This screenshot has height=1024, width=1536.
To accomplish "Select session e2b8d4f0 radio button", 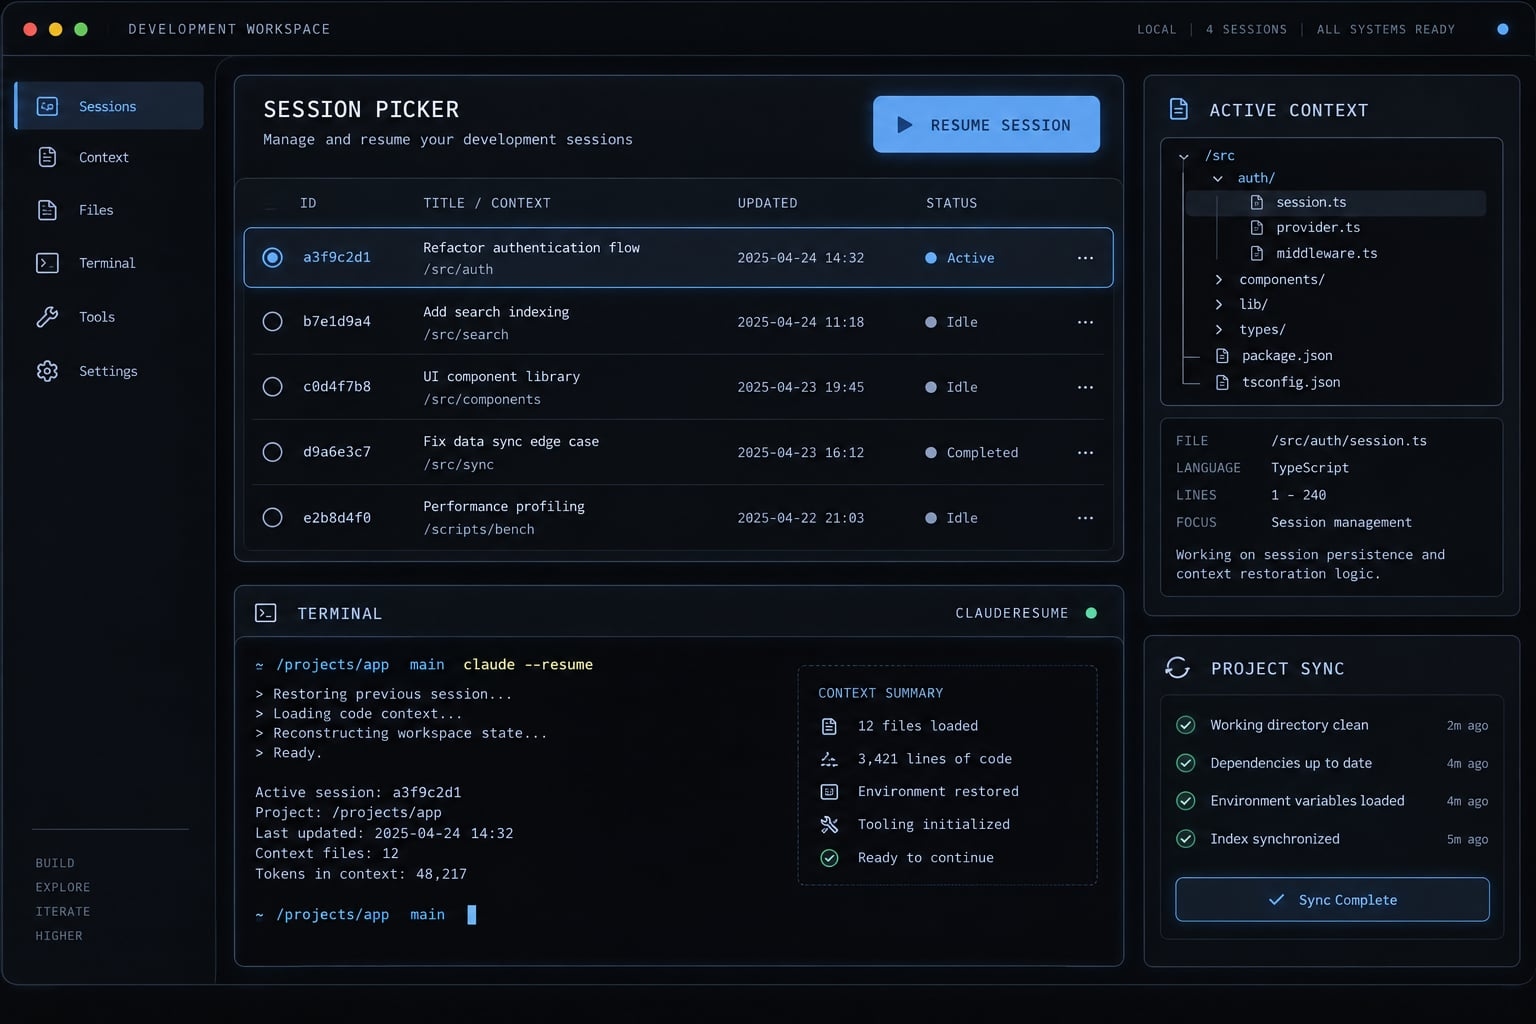I will 272,518.
